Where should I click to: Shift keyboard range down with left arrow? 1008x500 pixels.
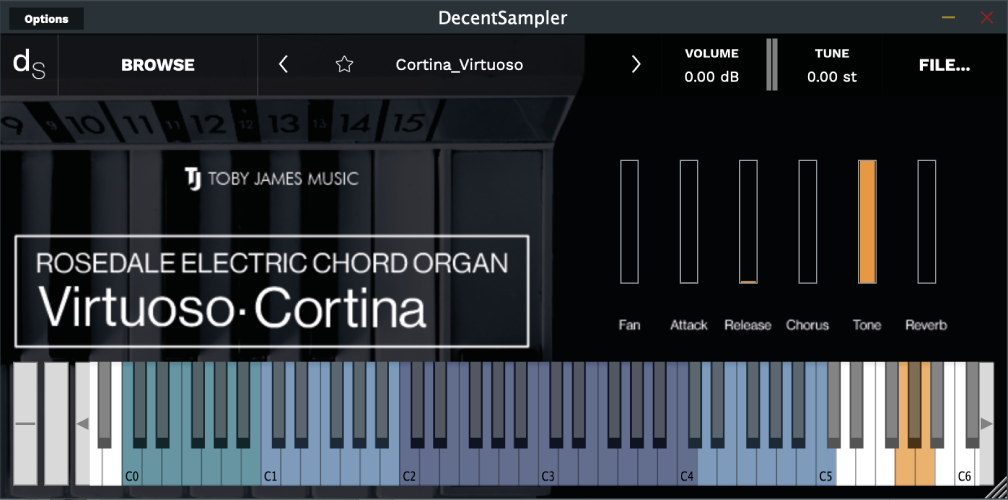[x=82, y=424]
